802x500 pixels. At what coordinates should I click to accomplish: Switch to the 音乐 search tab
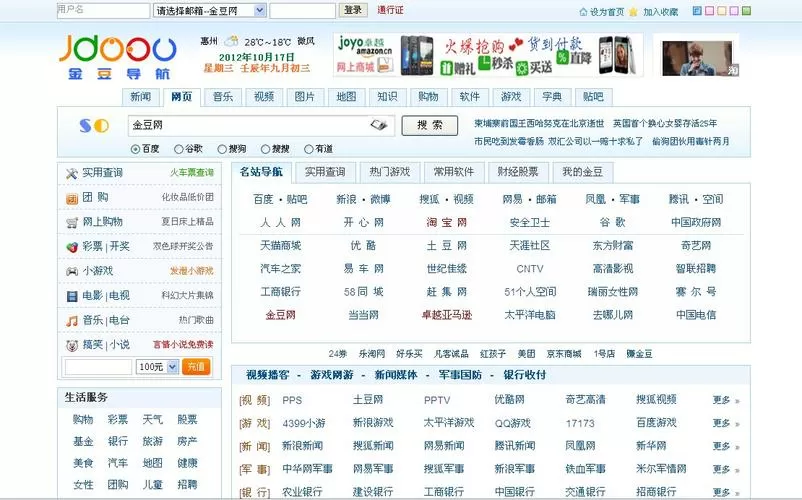pyautogui.click(x=222, y=97)
